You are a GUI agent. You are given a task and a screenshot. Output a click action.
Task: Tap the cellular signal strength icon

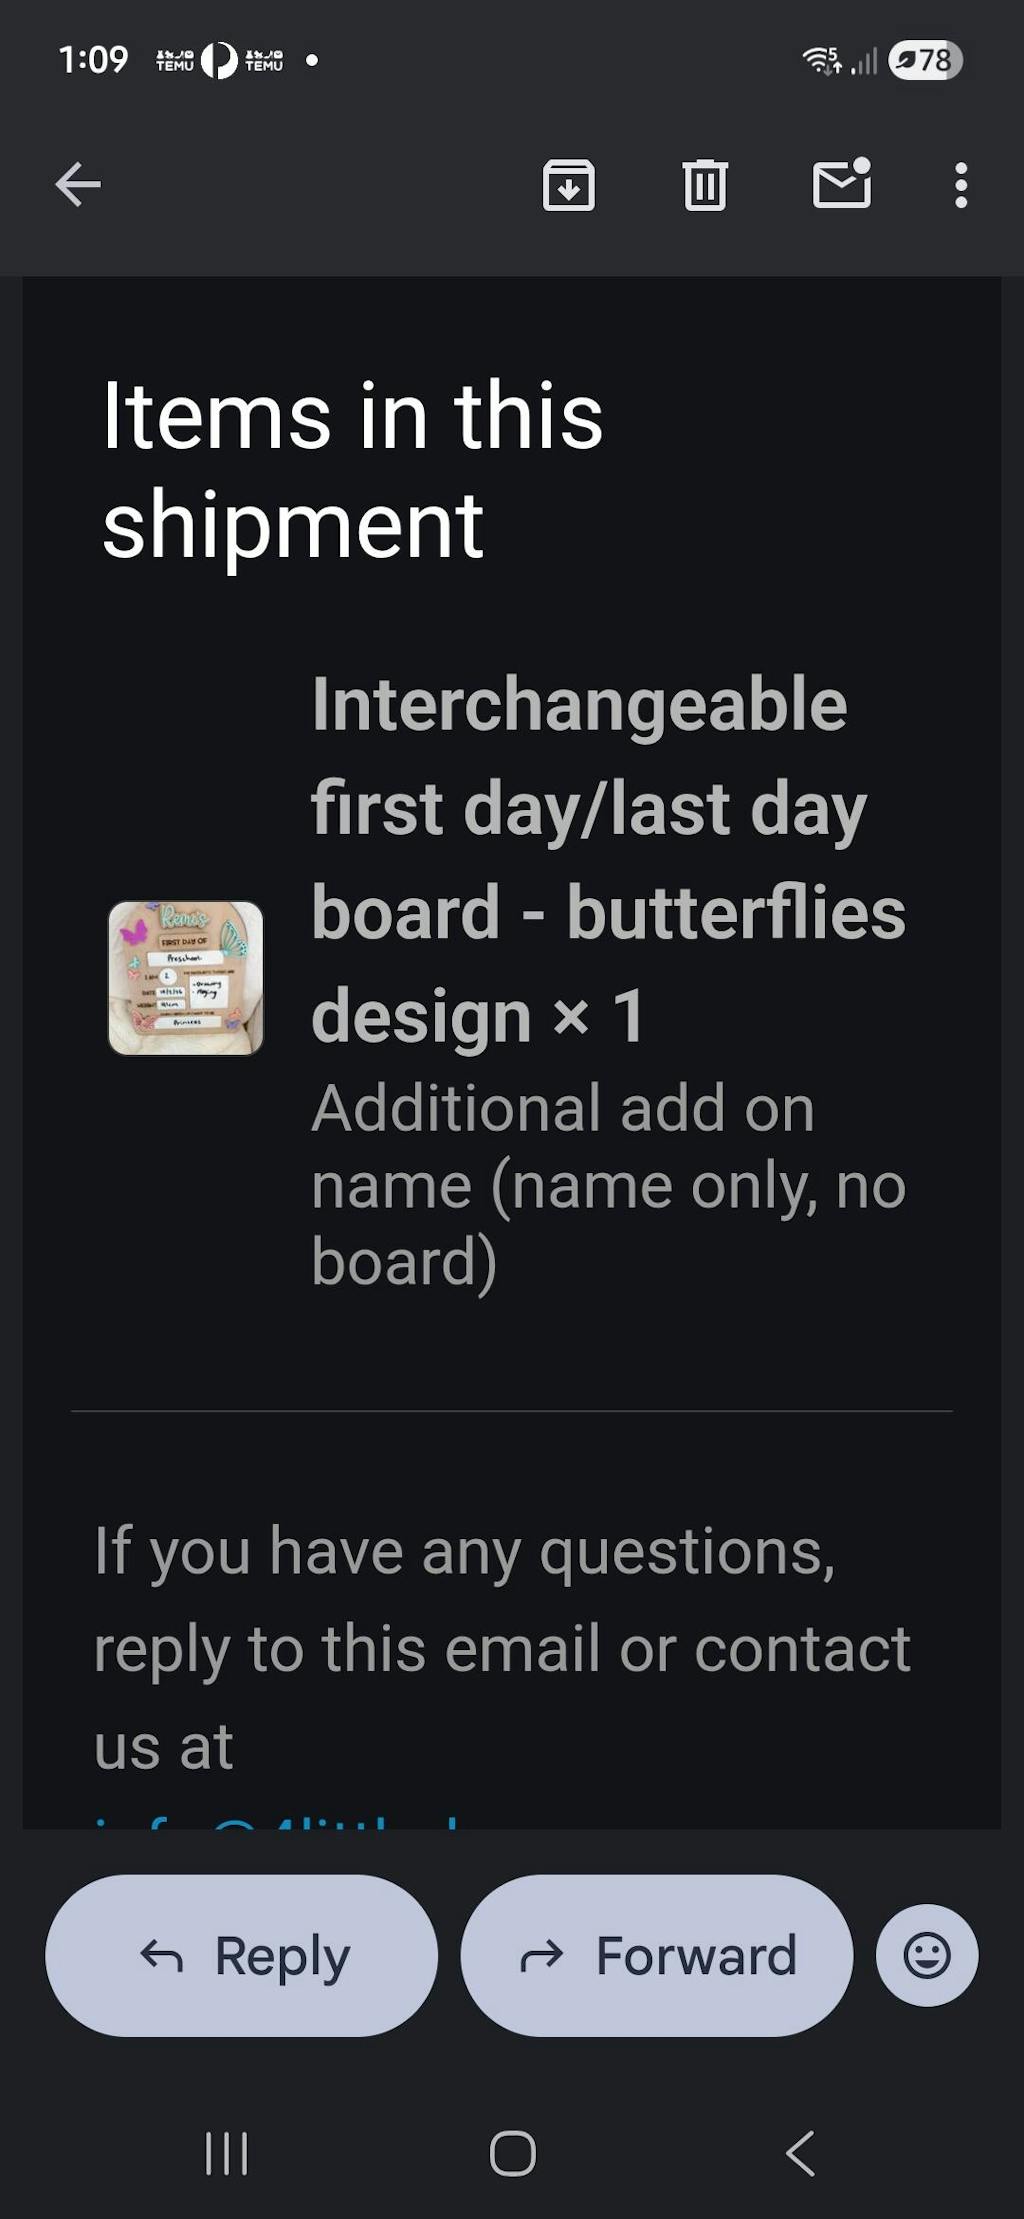pyautogui.click(x=864, y=62)
